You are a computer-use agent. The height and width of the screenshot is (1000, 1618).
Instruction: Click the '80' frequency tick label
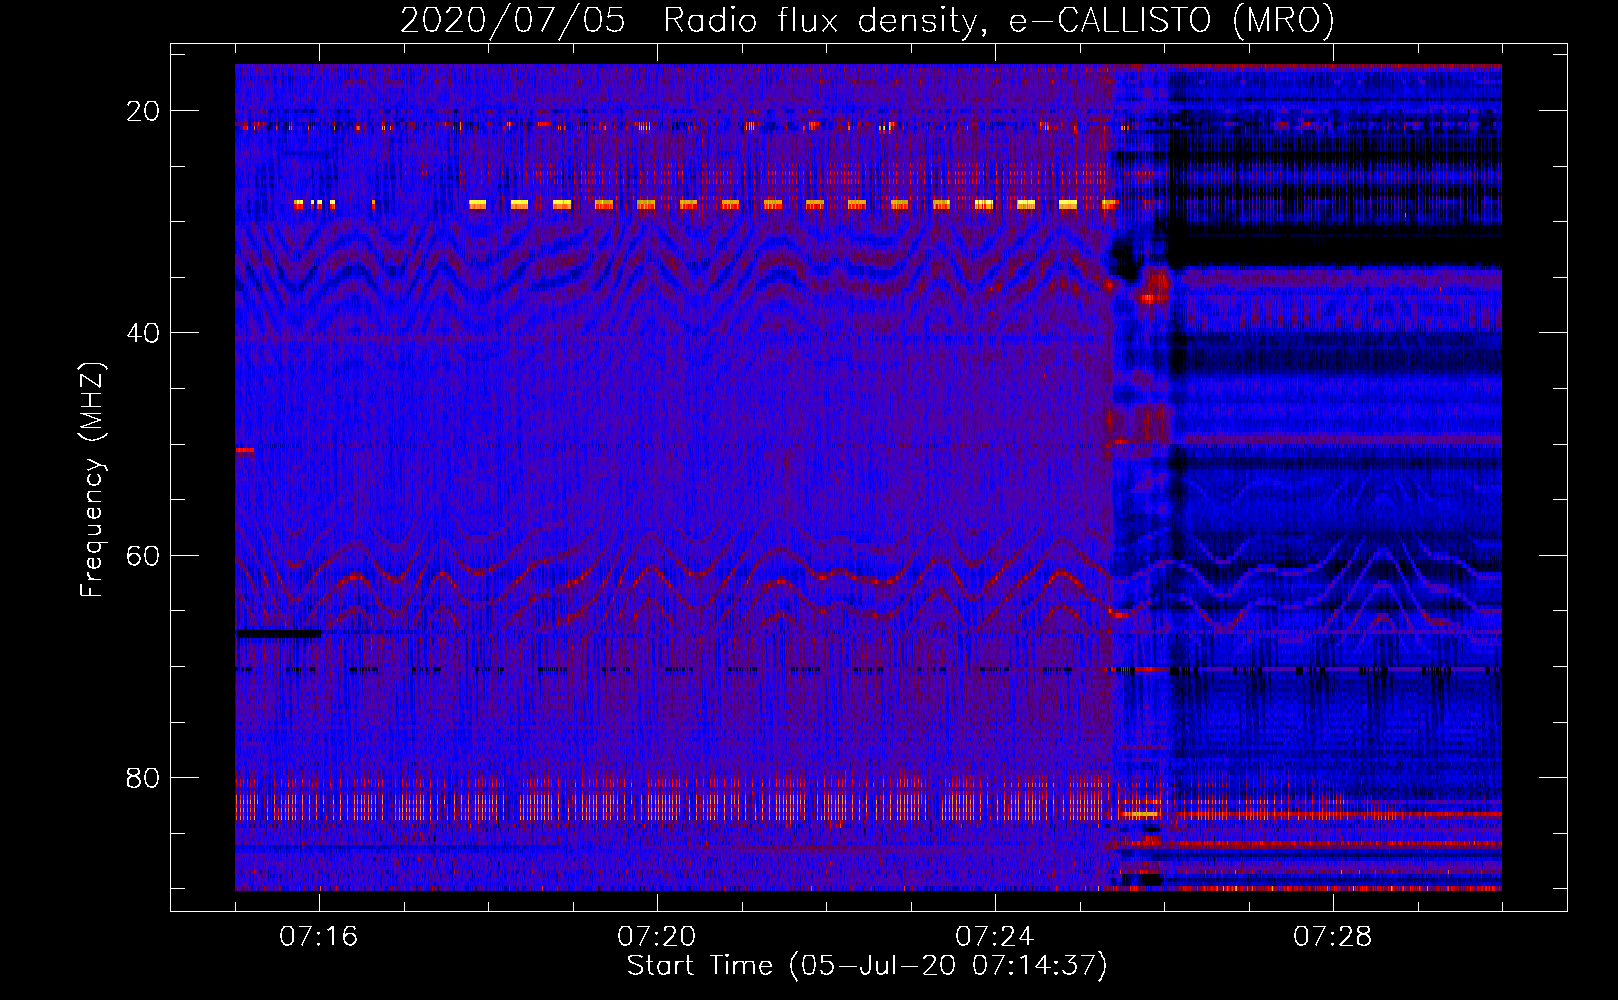(144, 777)
